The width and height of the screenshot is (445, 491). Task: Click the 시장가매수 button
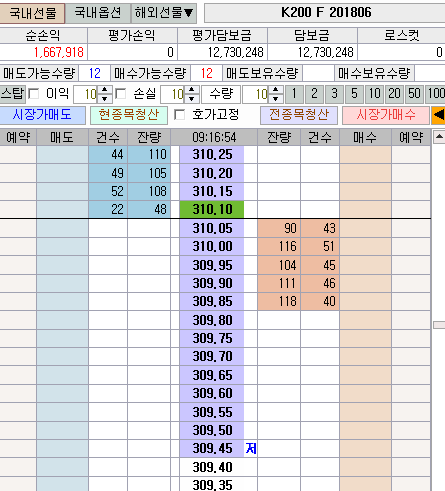pos(386,115)
